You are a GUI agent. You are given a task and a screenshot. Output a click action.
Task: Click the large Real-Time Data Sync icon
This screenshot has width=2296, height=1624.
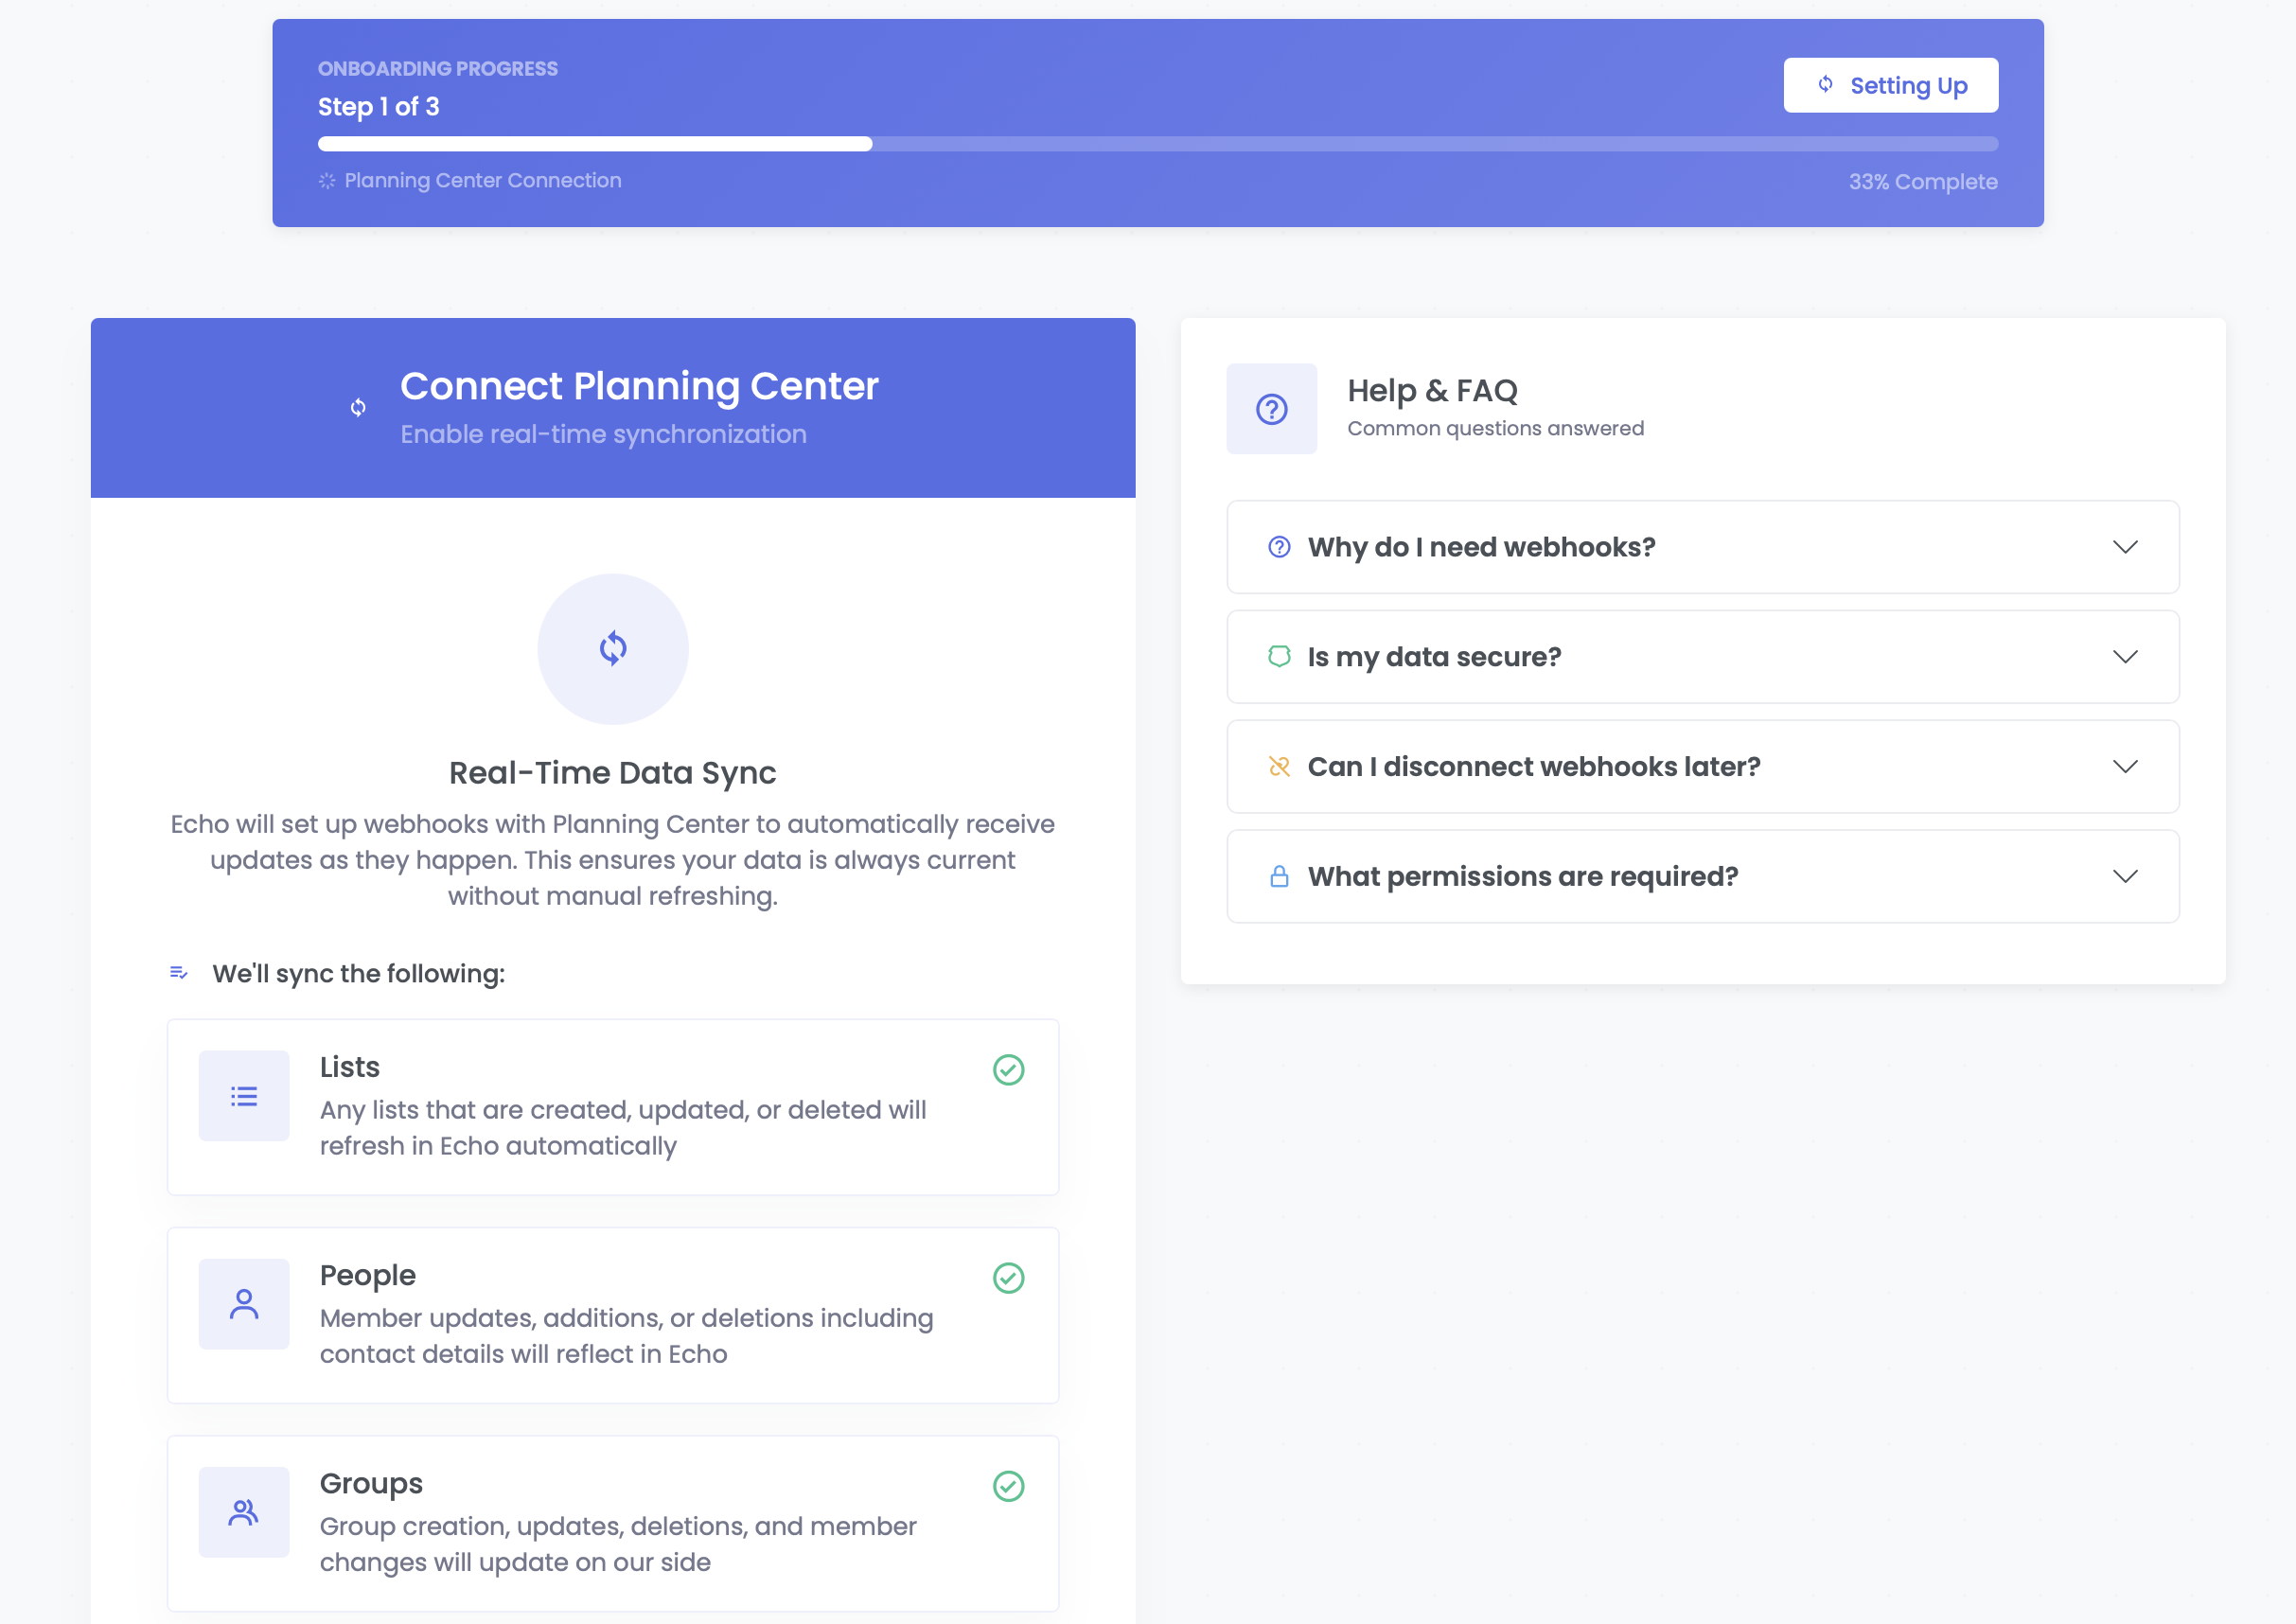coord(613,649)
